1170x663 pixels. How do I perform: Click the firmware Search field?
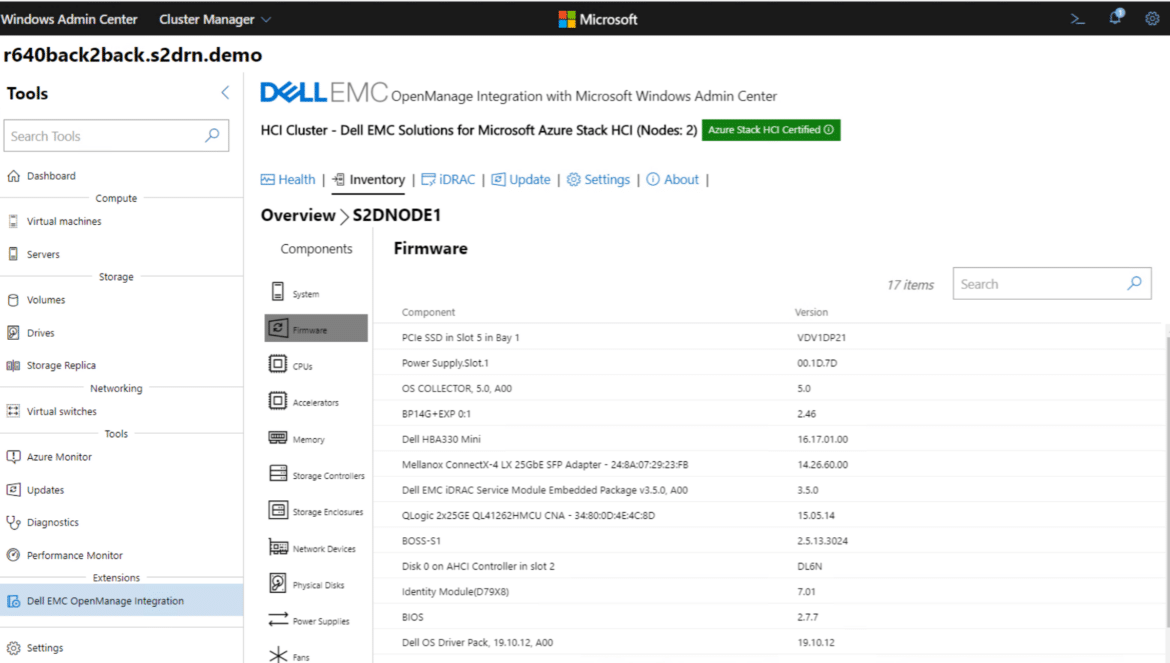click(1051, 283)
